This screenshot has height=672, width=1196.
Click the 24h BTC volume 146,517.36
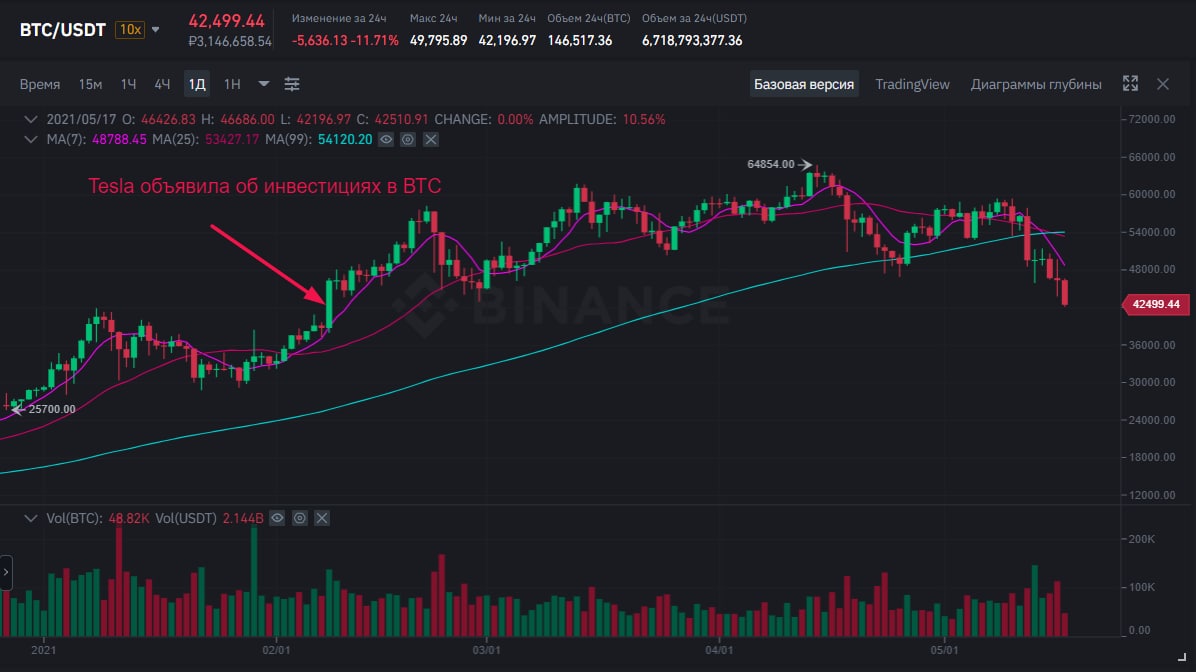coord(580,40)
